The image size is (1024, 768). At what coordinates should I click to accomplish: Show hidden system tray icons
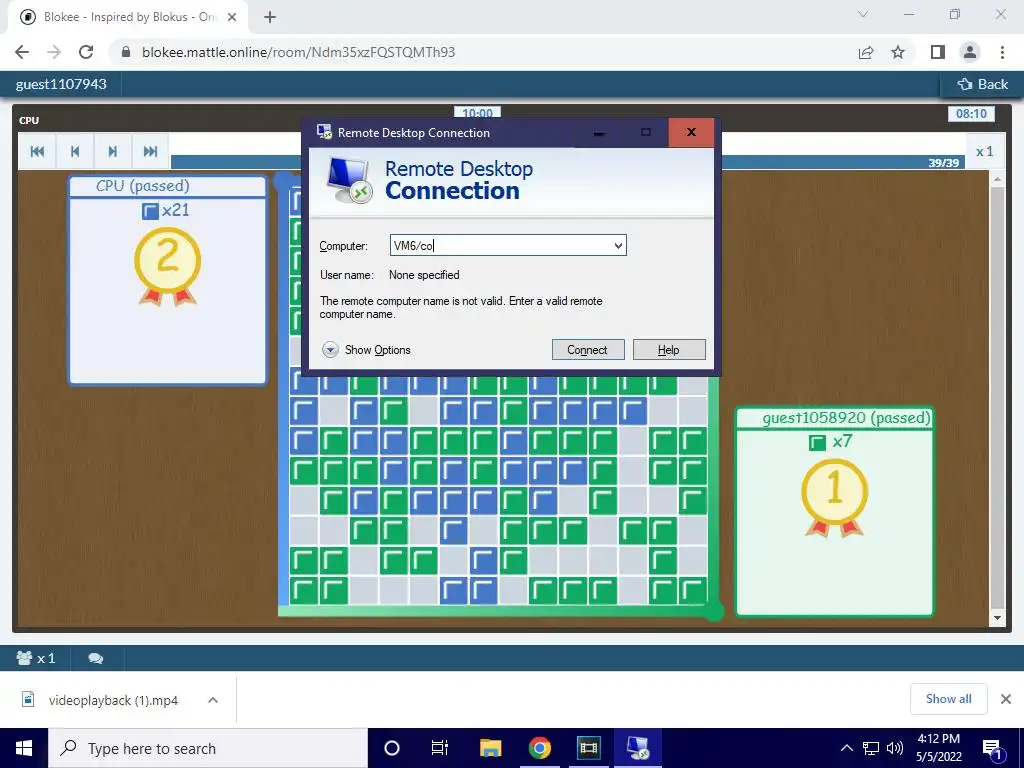[846, 748]
